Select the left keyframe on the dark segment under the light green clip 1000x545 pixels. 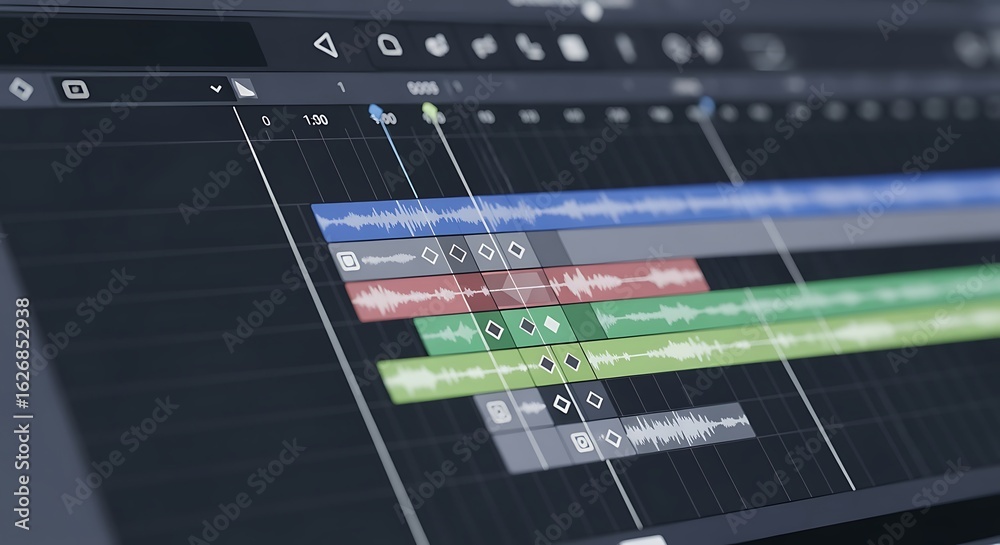point(562,404)
